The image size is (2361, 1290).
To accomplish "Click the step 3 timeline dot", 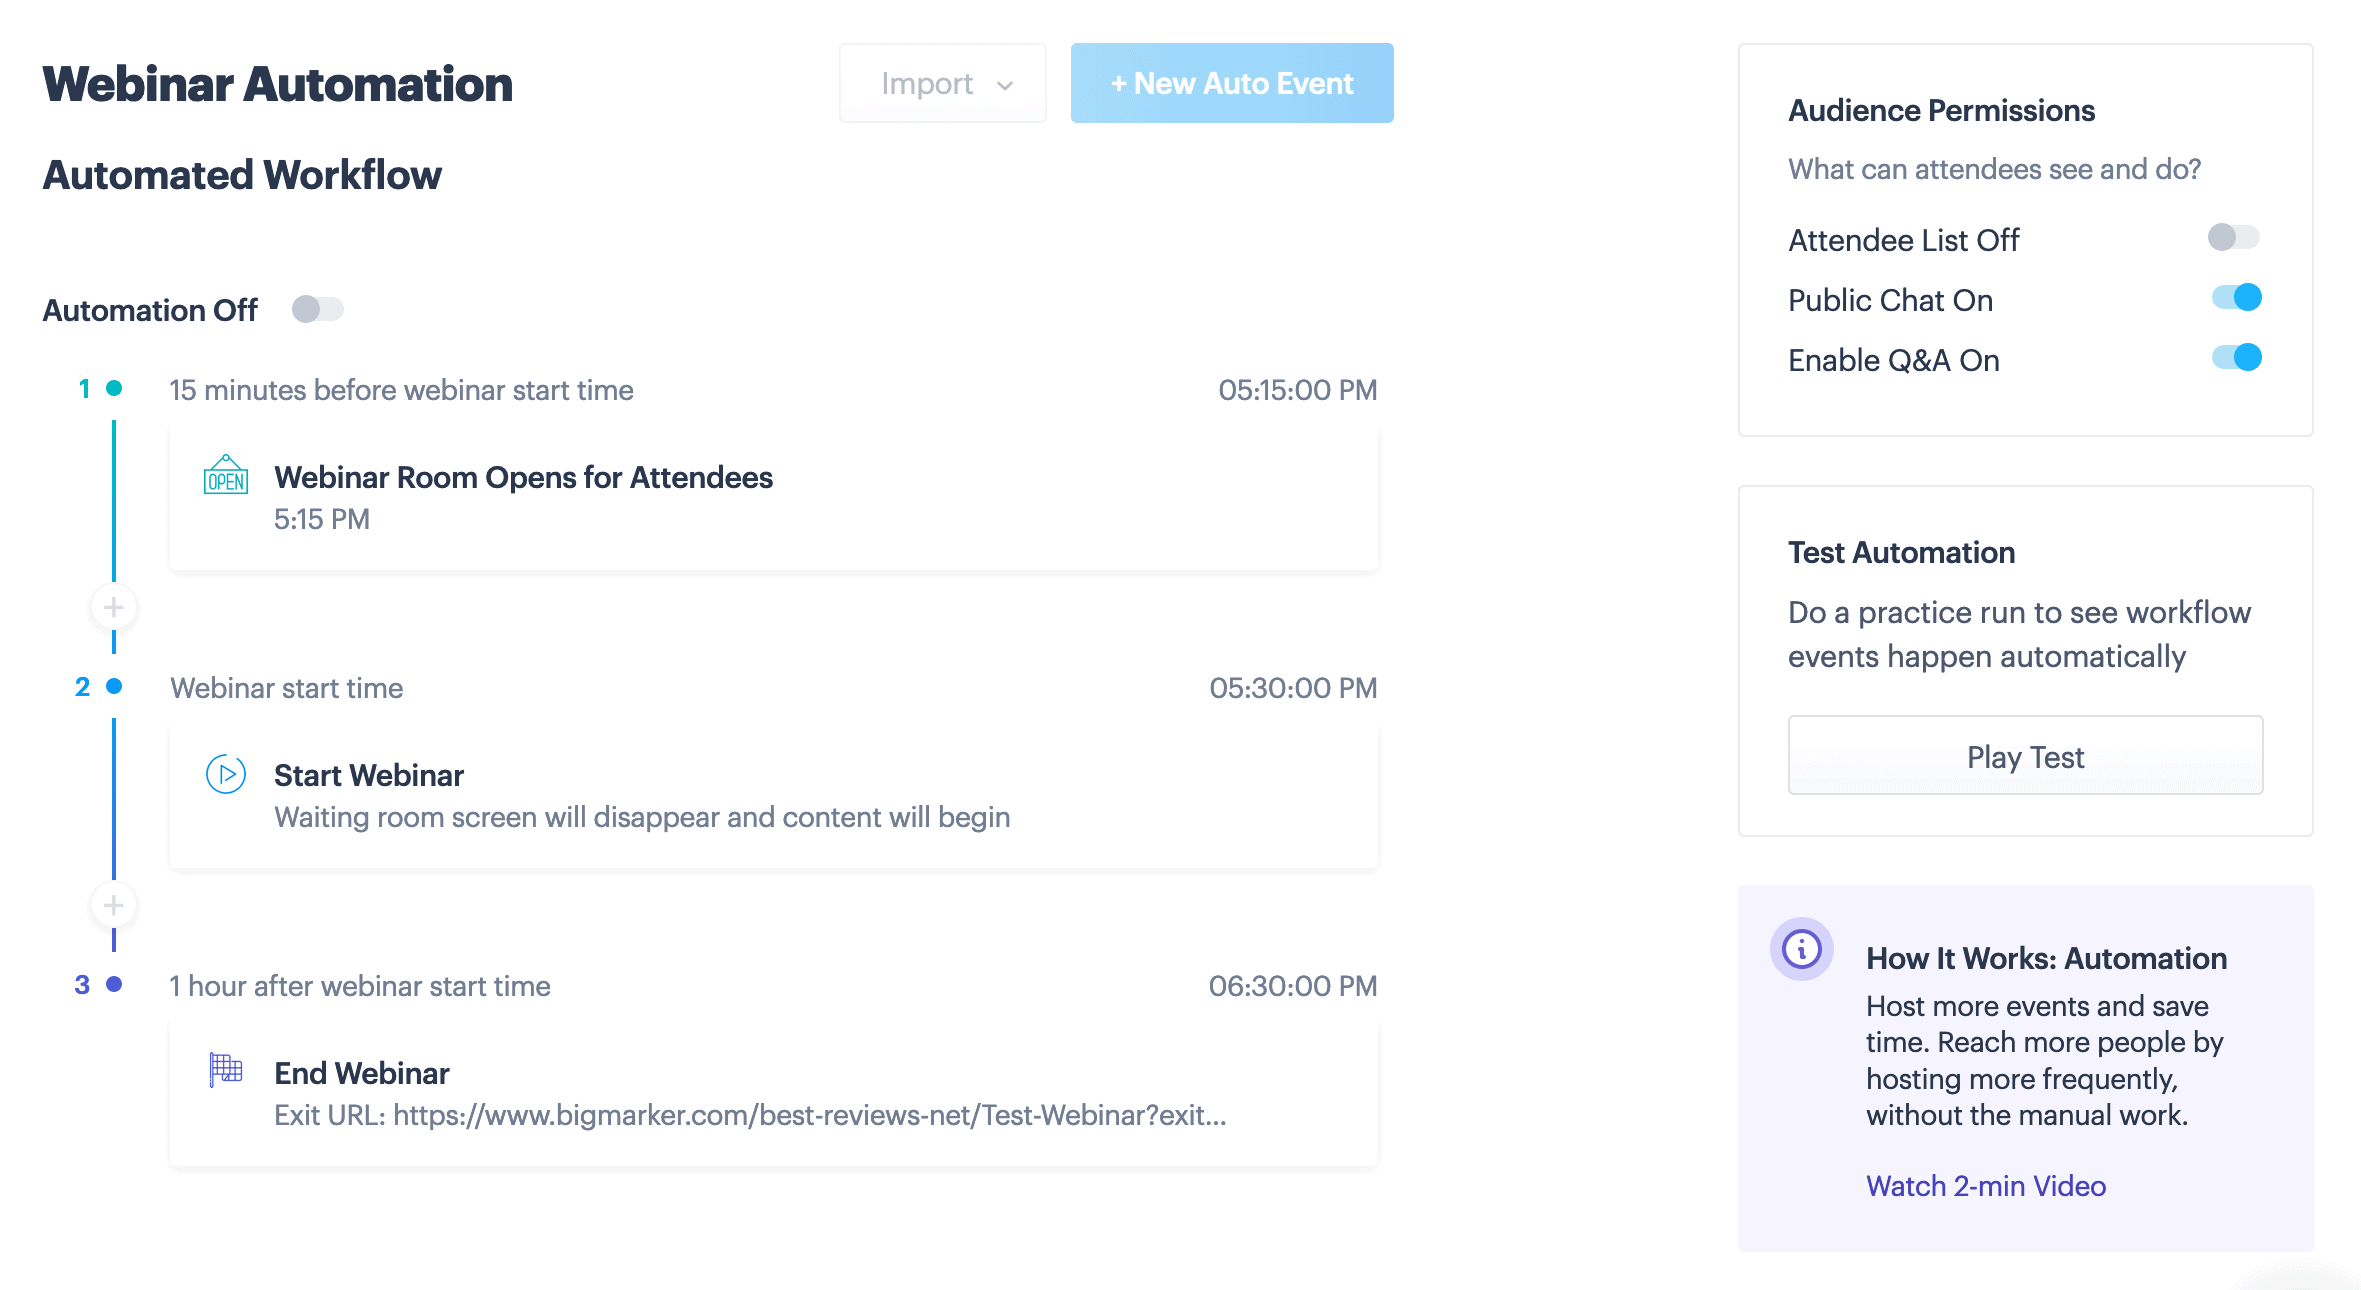I will click(114, 984).
